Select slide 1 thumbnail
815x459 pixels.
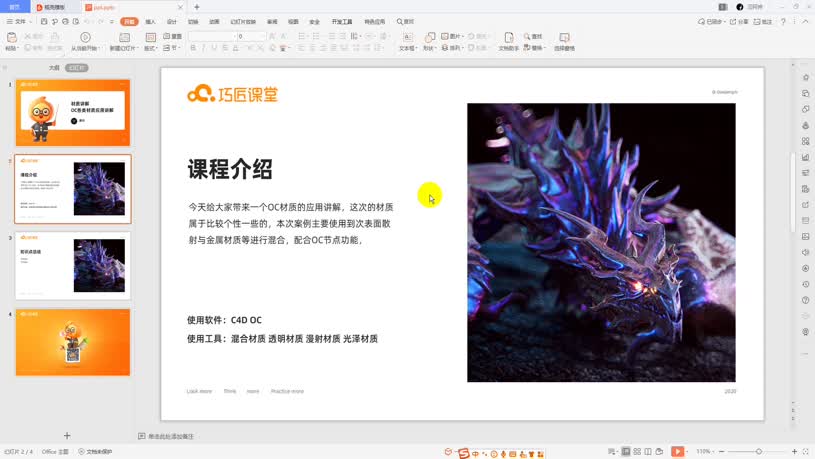(x=73, y=112)
